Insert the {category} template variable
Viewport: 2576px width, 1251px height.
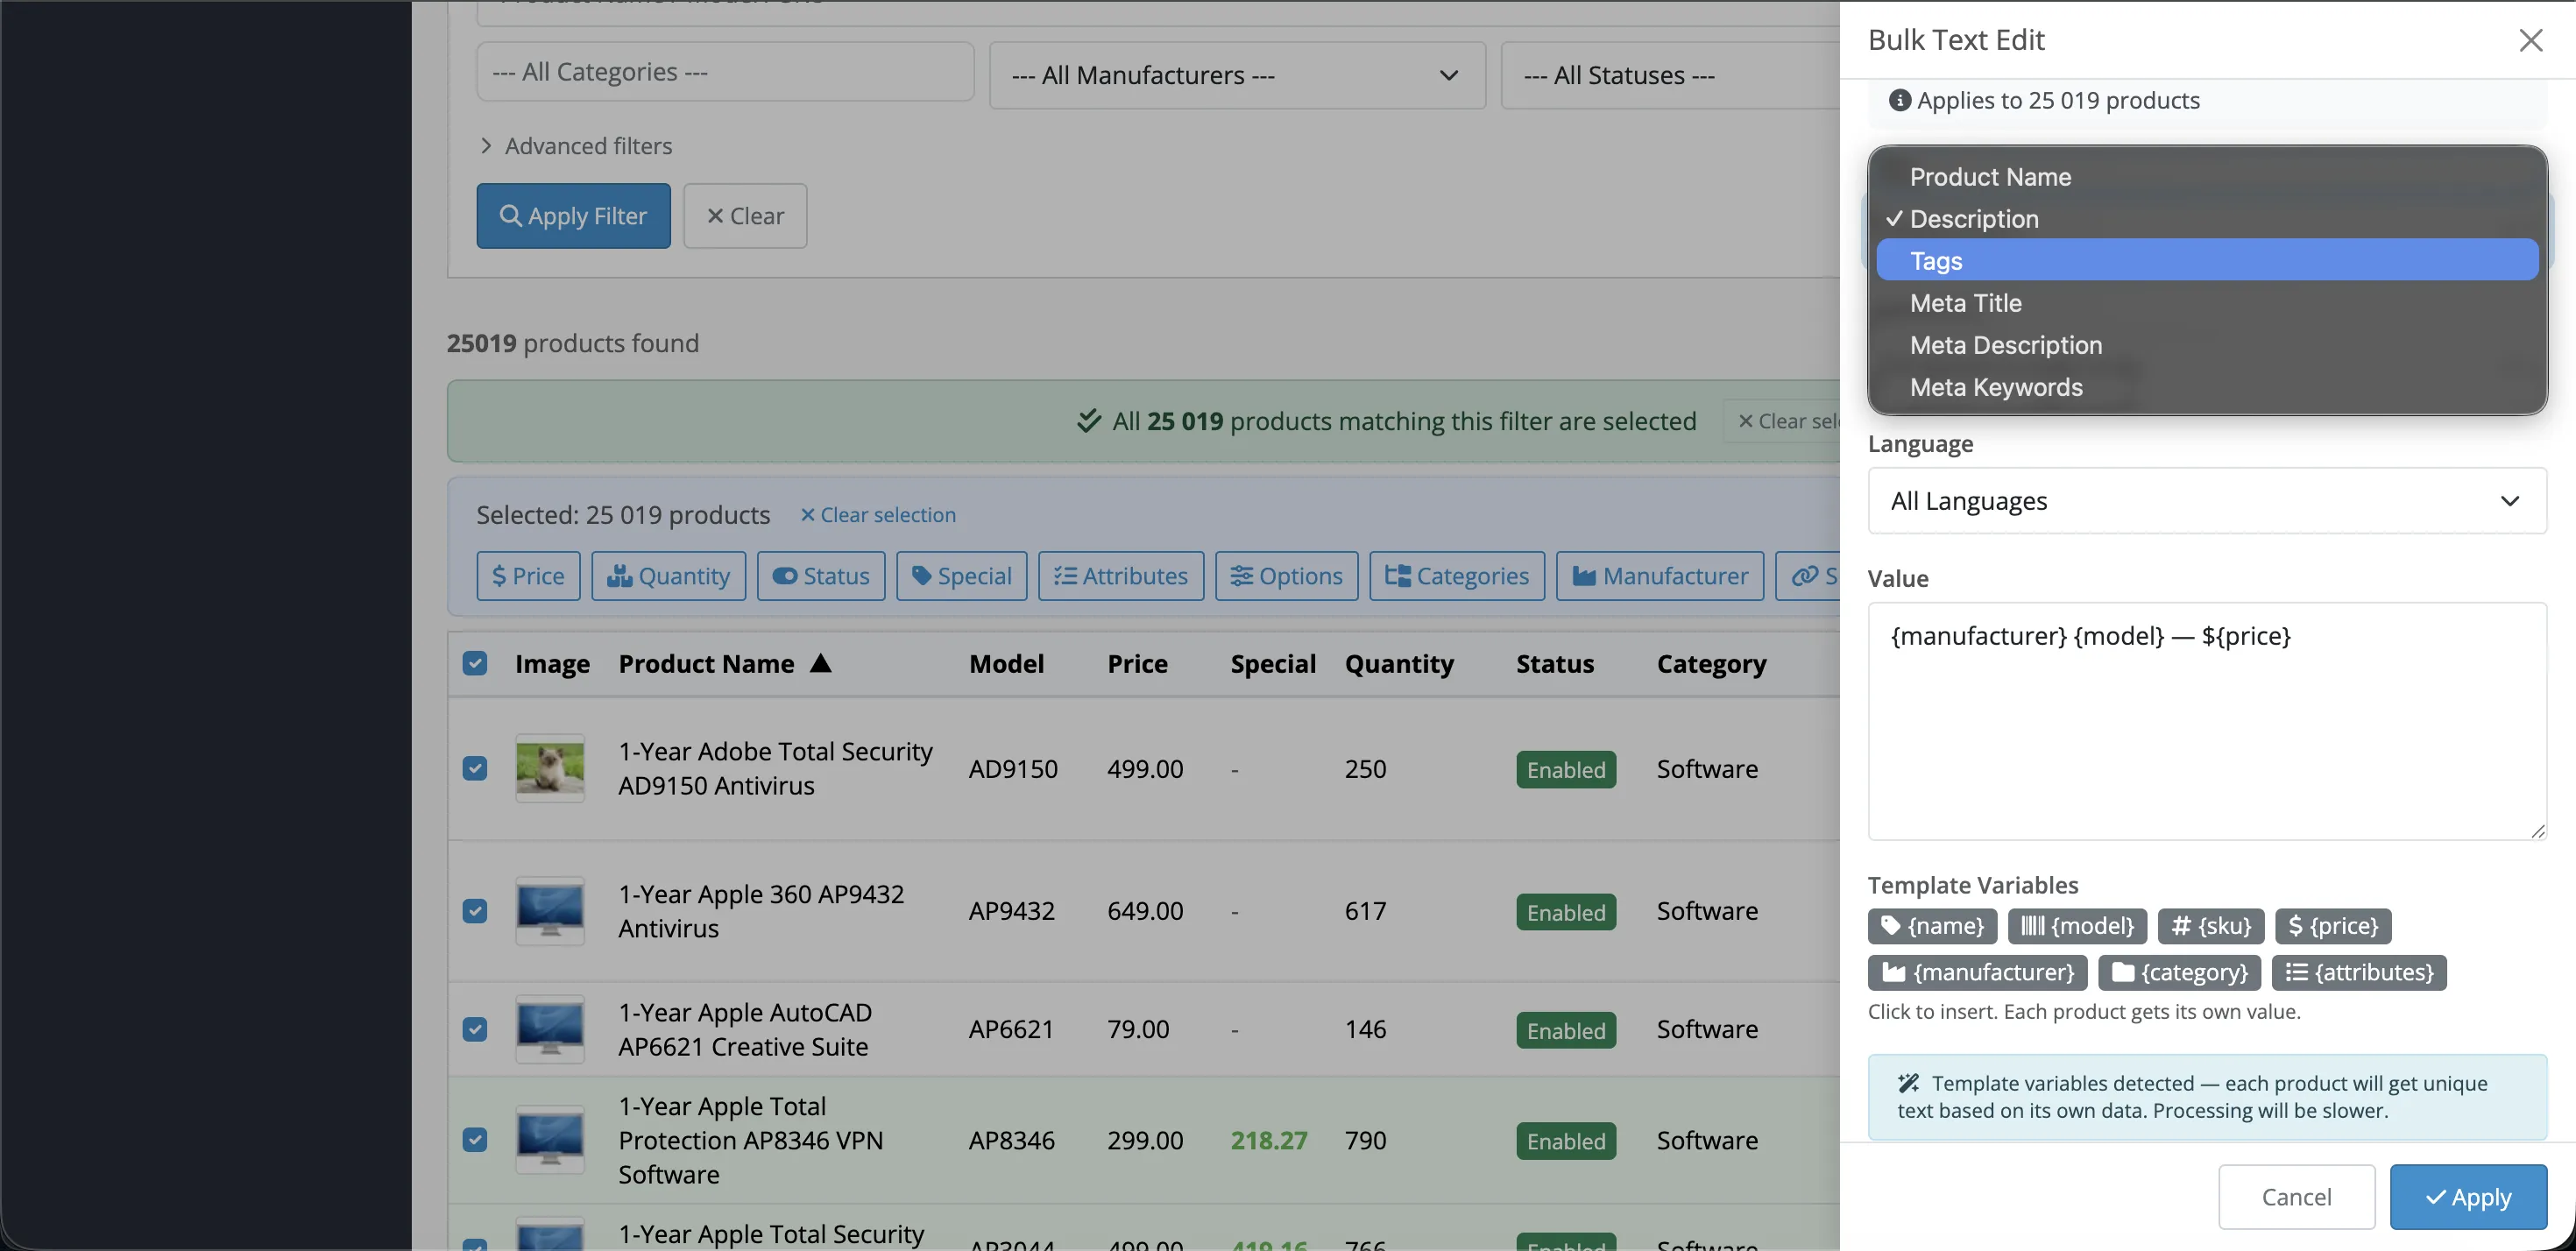coord(2179,972)
